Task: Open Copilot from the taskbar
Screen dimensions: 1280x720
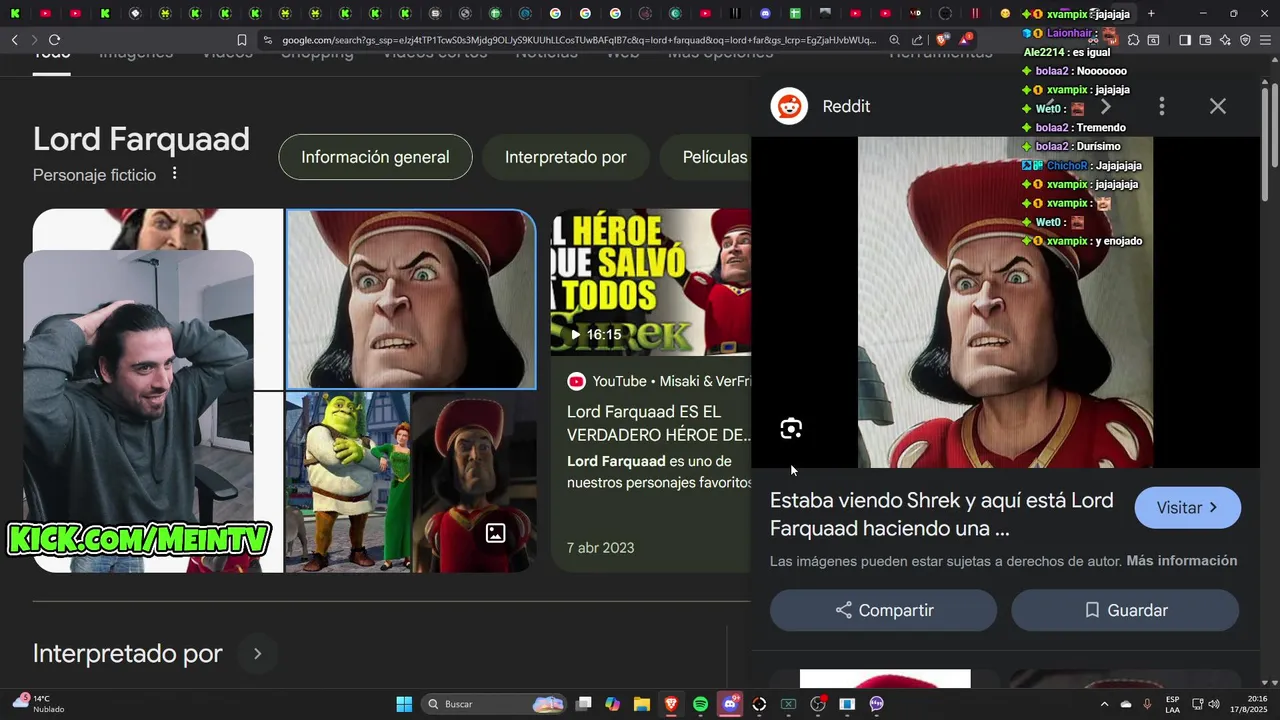Action: (613, 704)
